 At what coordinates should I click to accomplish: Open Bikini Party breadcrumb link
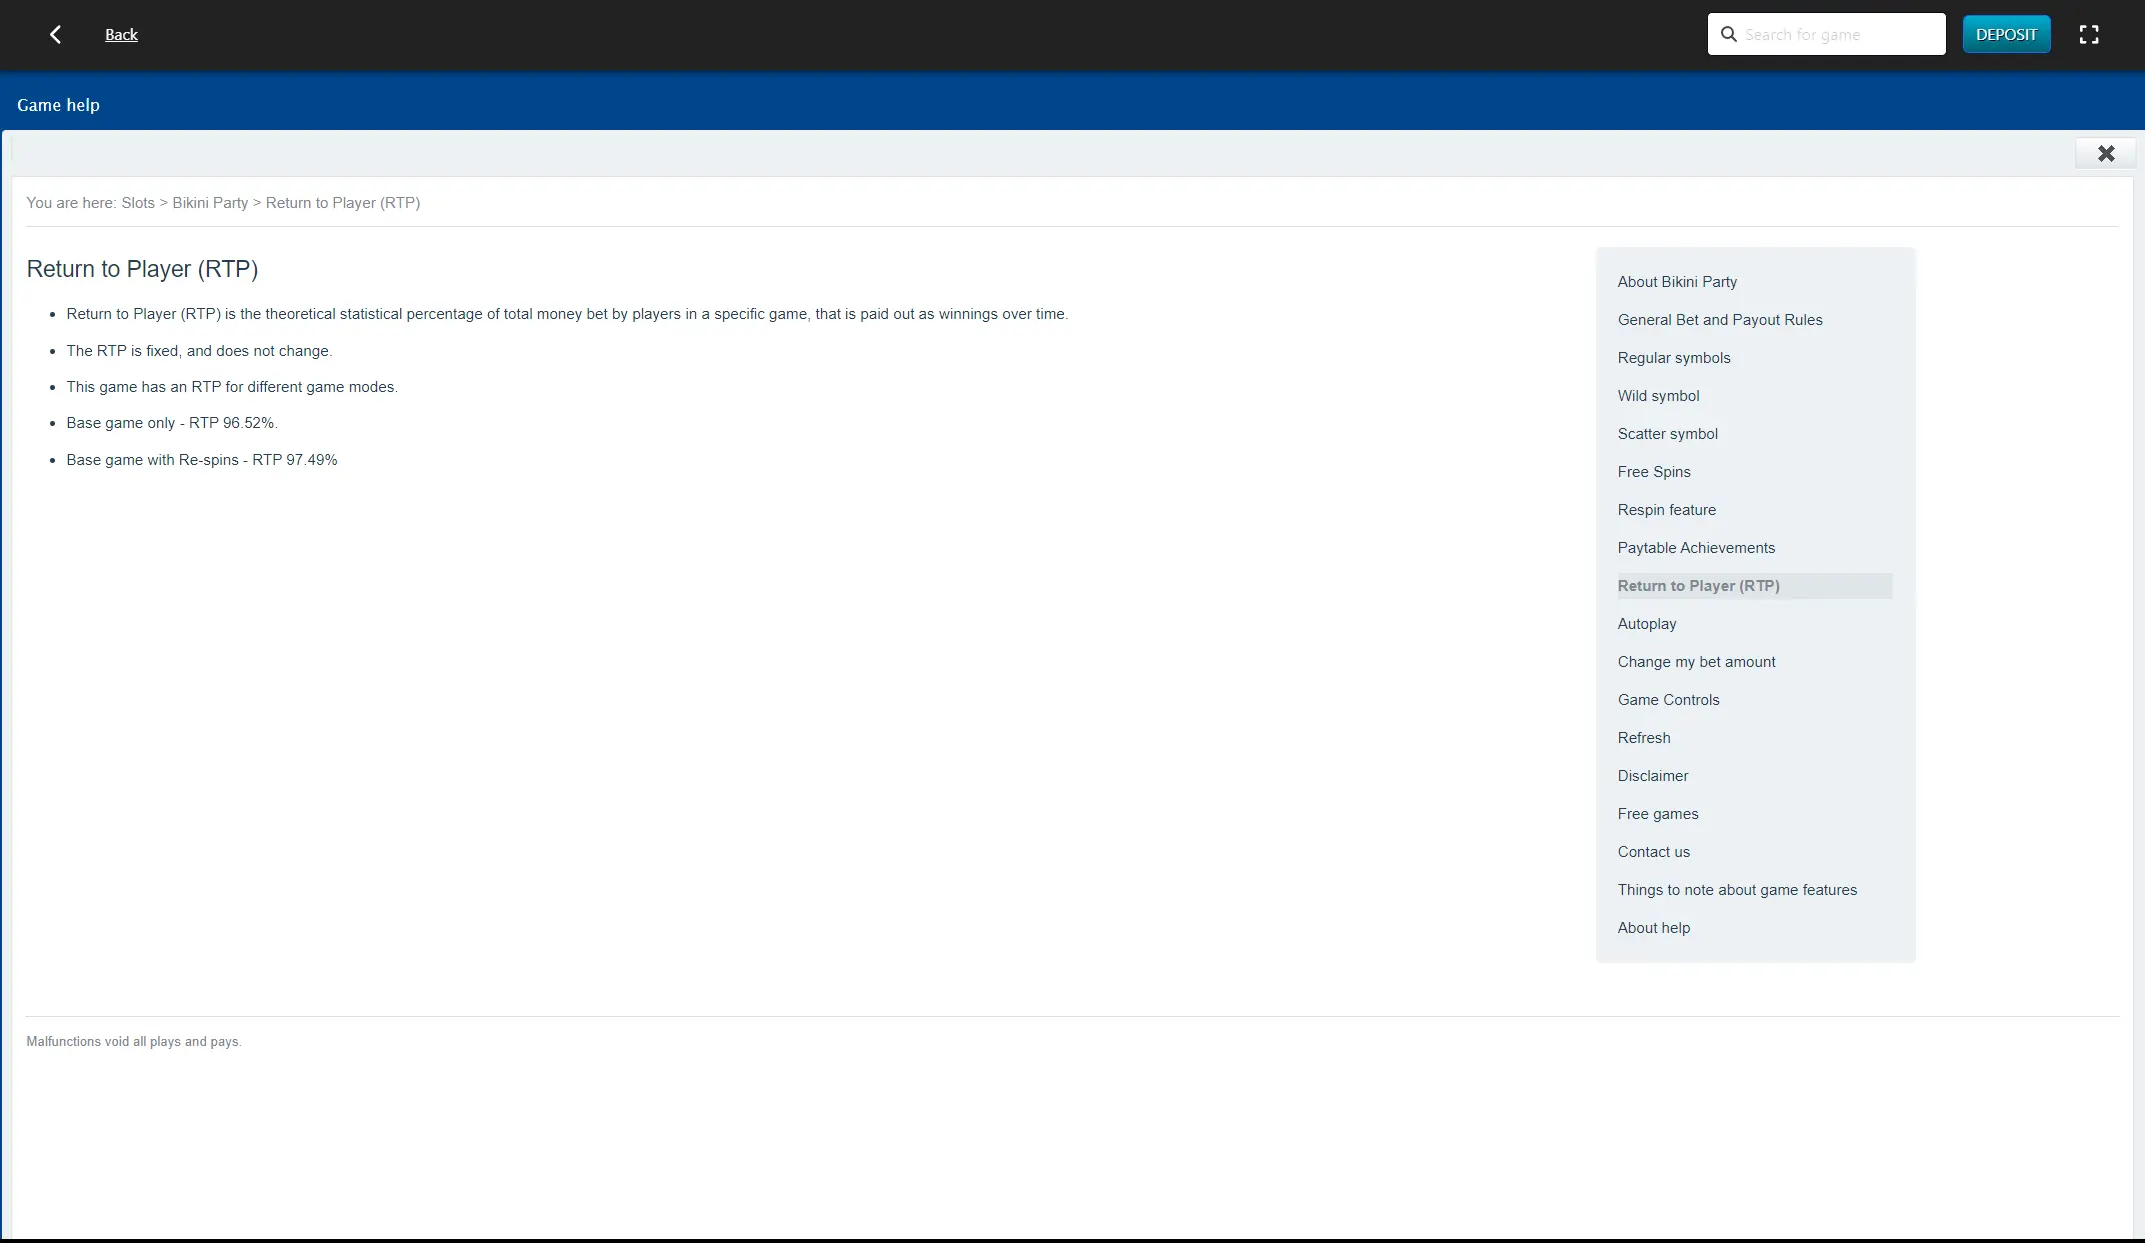pos(210,203)
